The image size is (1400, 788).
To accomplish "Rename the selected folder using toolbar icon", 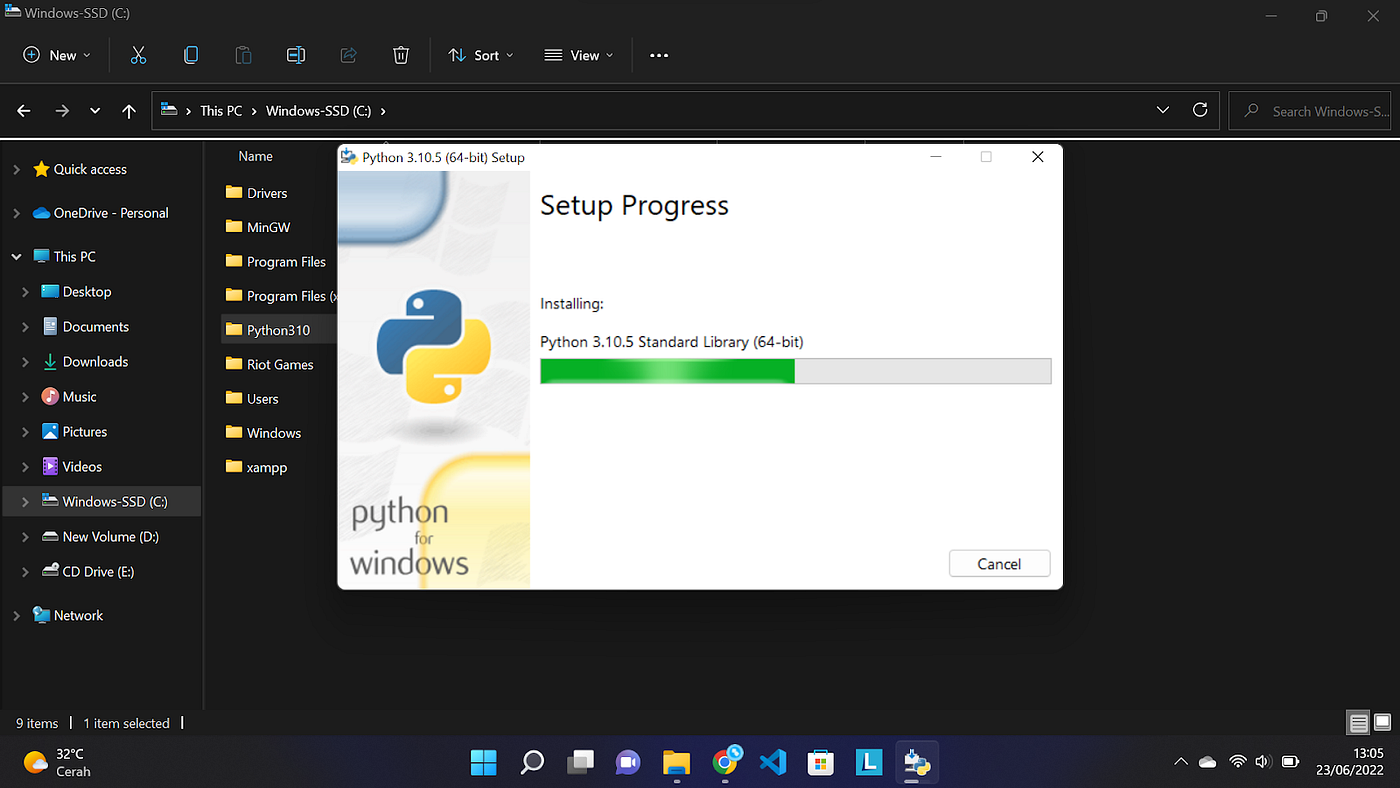I will click(296, 55).
